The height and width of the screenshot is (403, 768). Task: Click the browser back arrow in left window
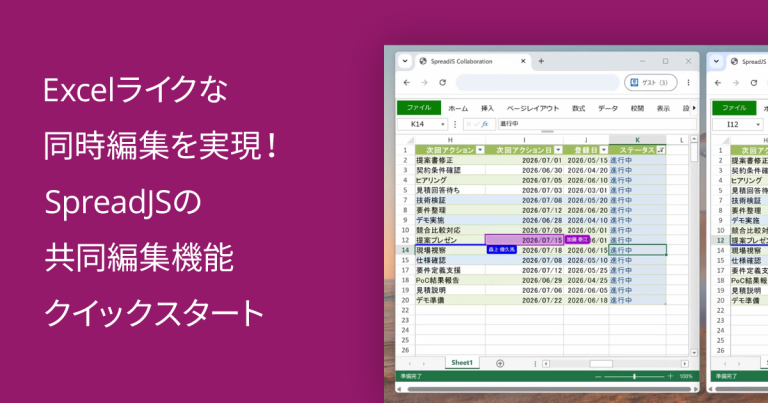pos(407,83)
